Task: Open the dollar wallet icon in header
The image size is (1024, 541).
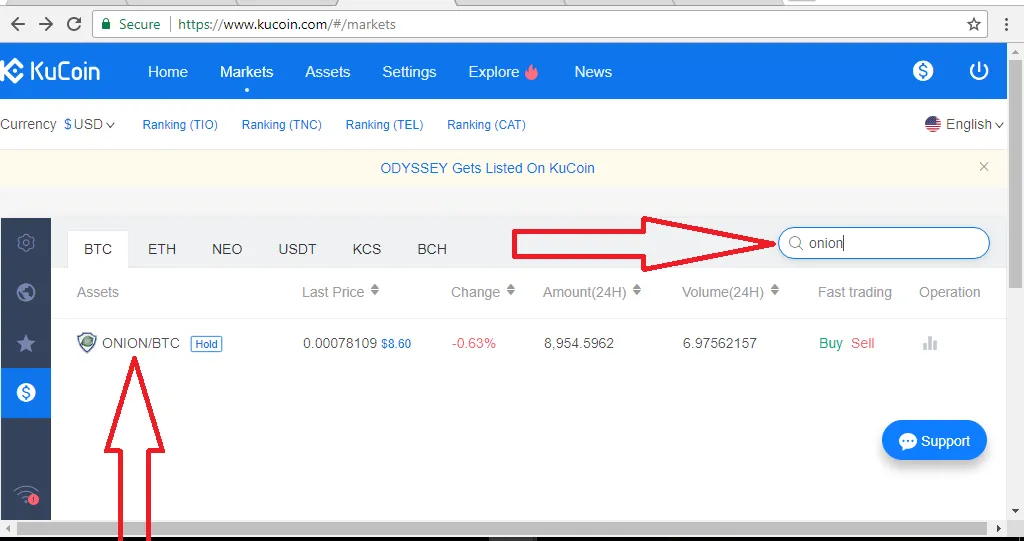Action: point(923,71)
